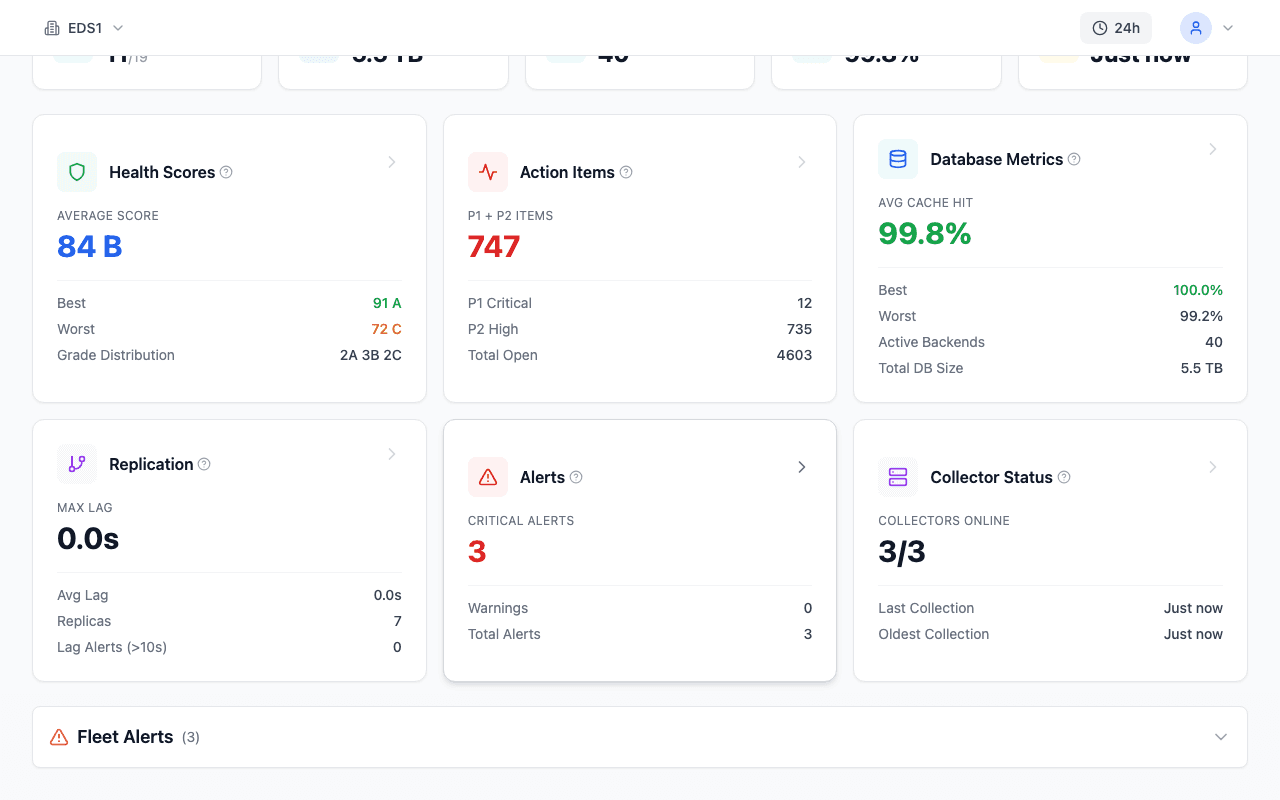Open Alerts details via chevron arrow
The height and width of the screenshot is (800, 1280).
[801, 467]
